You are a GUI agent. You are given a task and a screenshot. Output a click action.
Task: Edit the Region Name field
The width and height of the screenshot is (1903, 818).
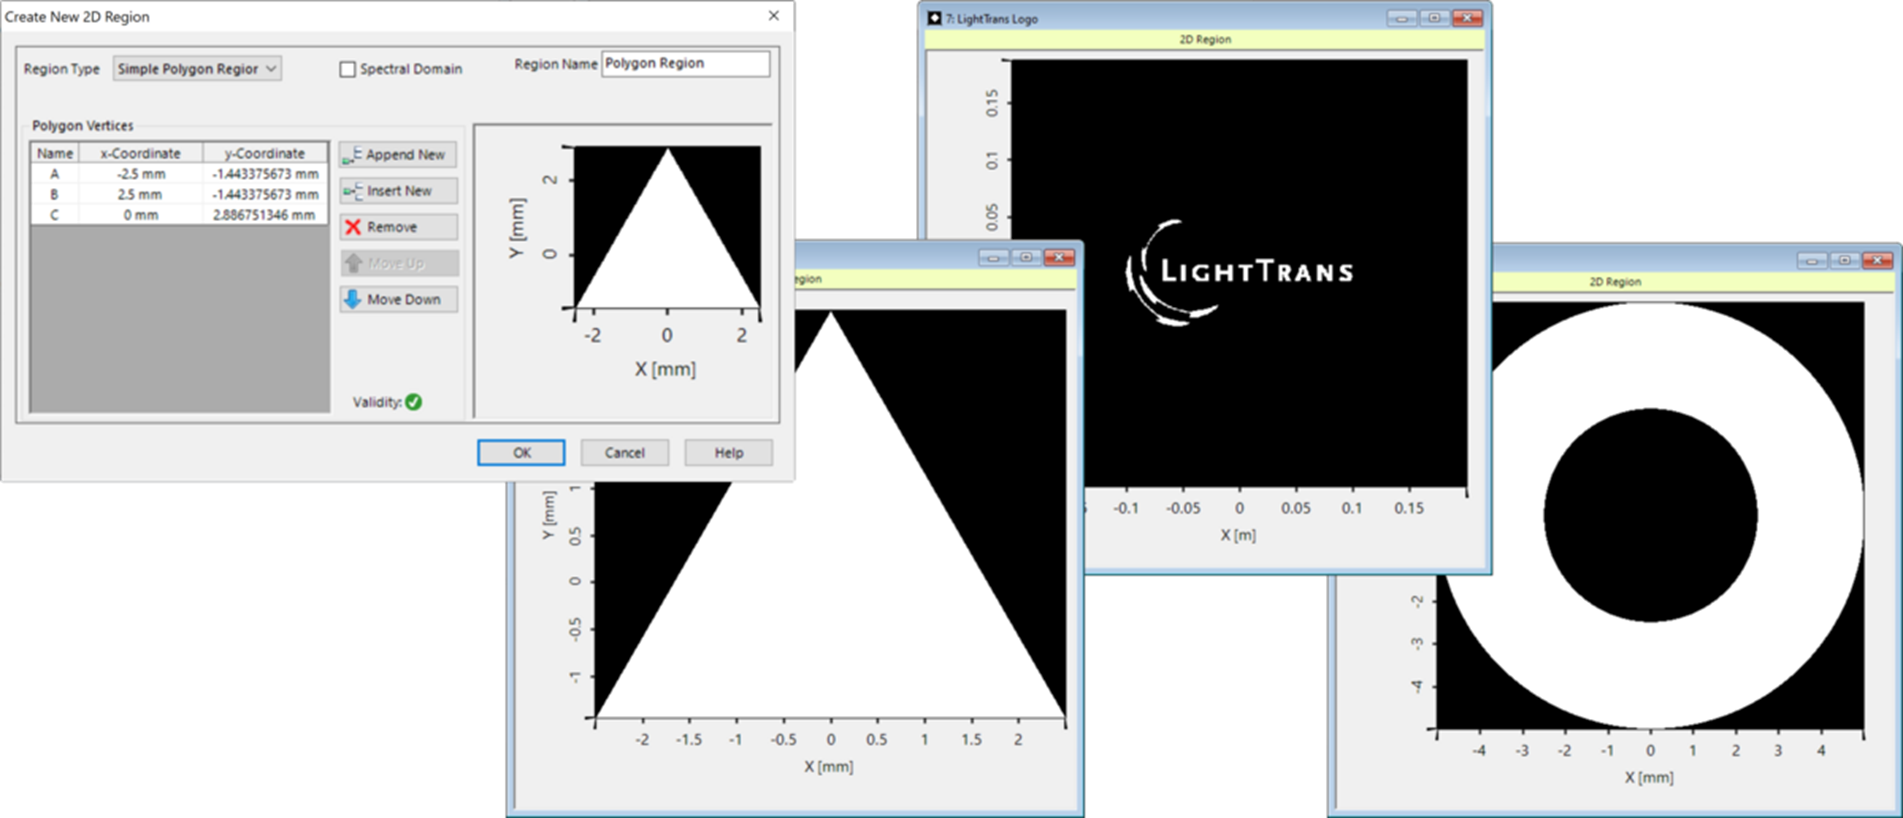point(685,63)
